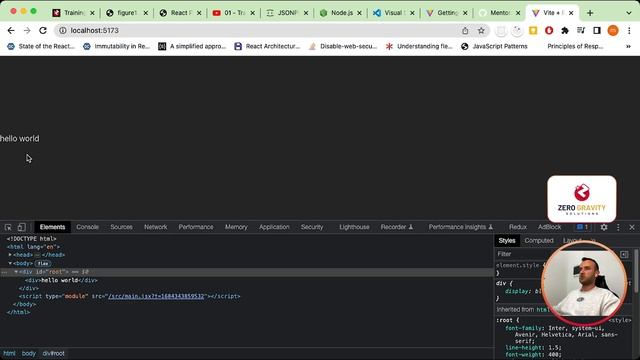Select the hello world div node
The image size is (640, 360).
pos(61,280)
